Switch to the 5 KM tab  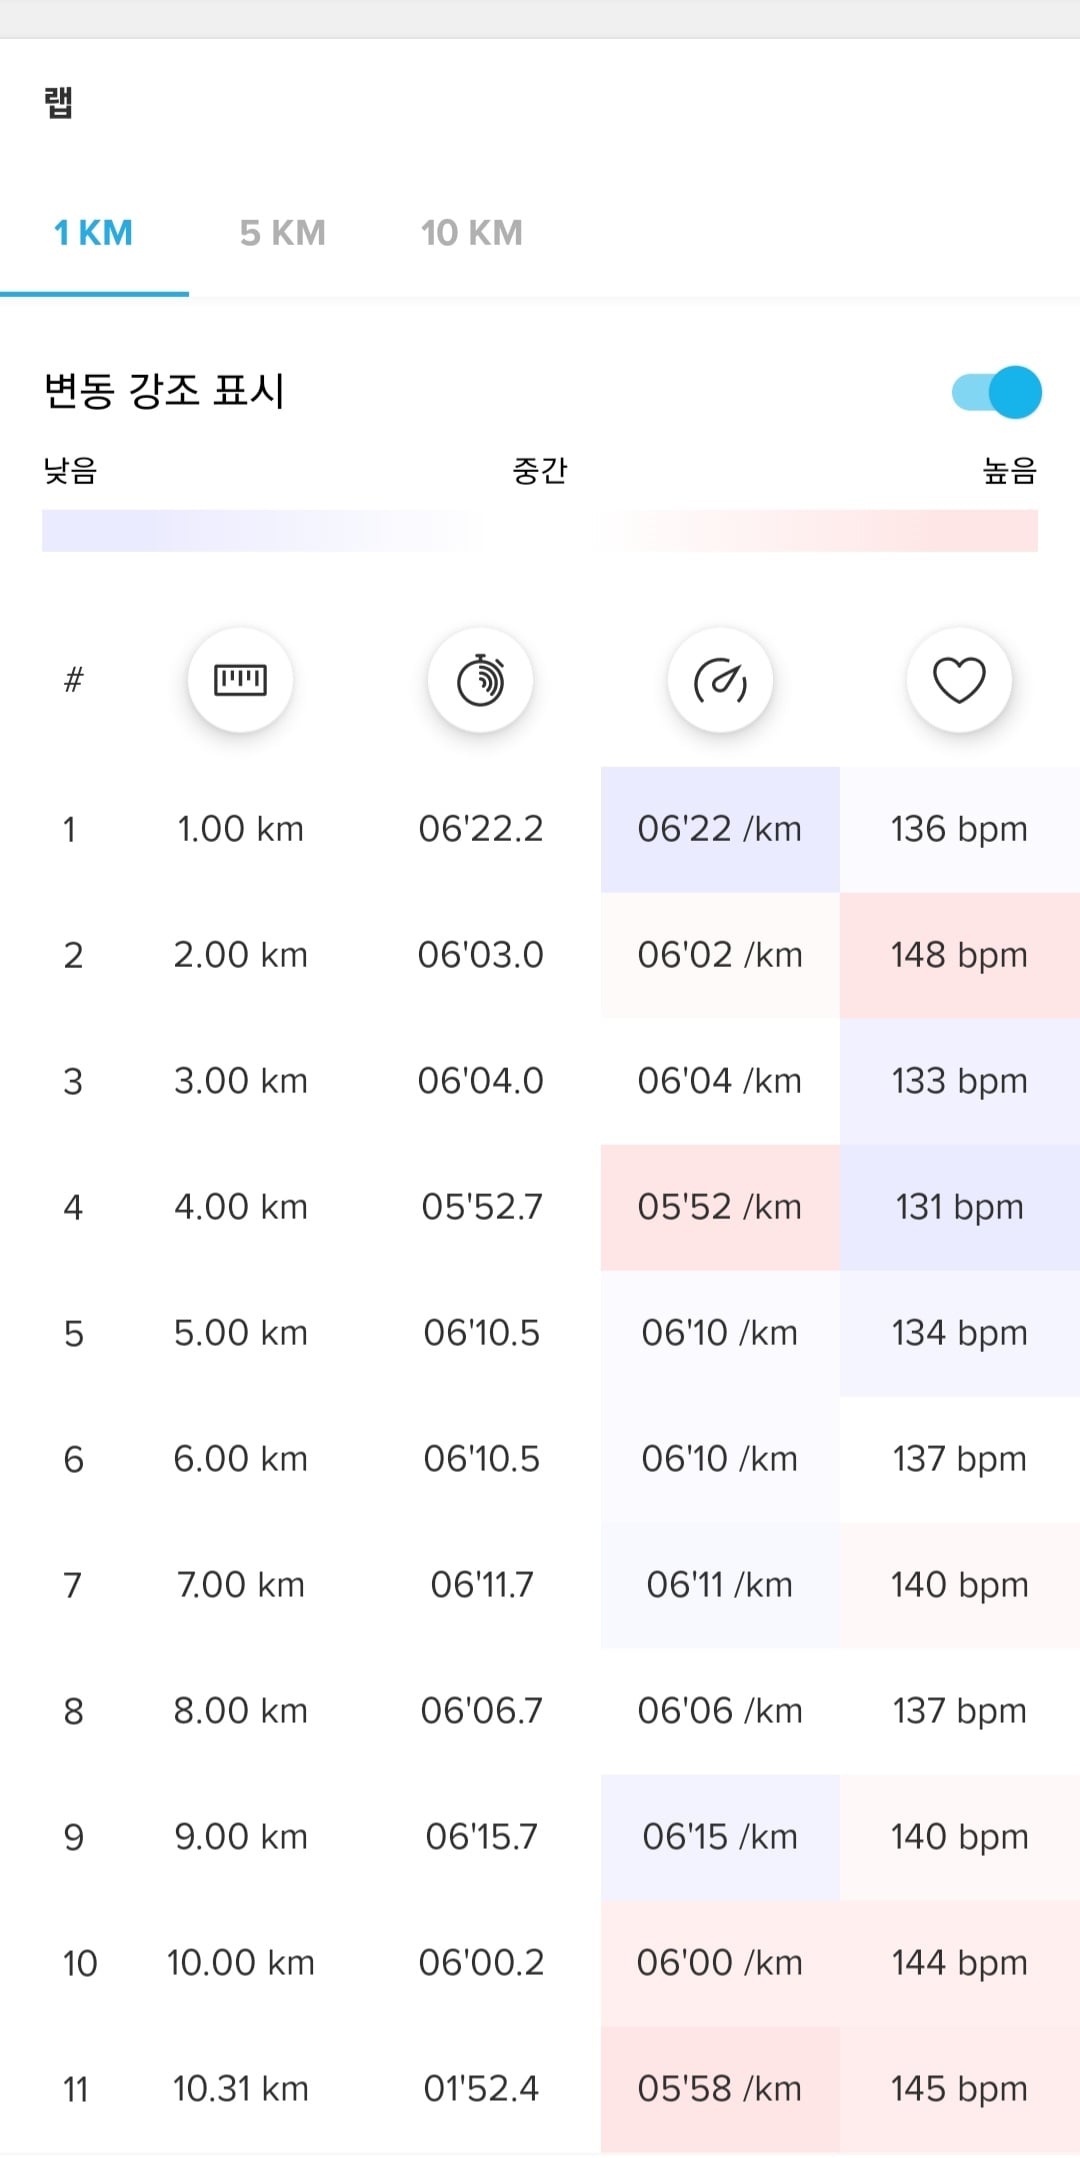click(283, 233)
